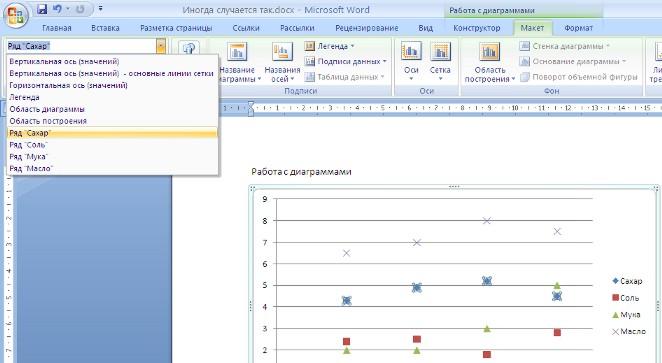This screenshot has width=662, height=363.
Task: Open the Сетка gridlines button
Action: tap(440, 62)
